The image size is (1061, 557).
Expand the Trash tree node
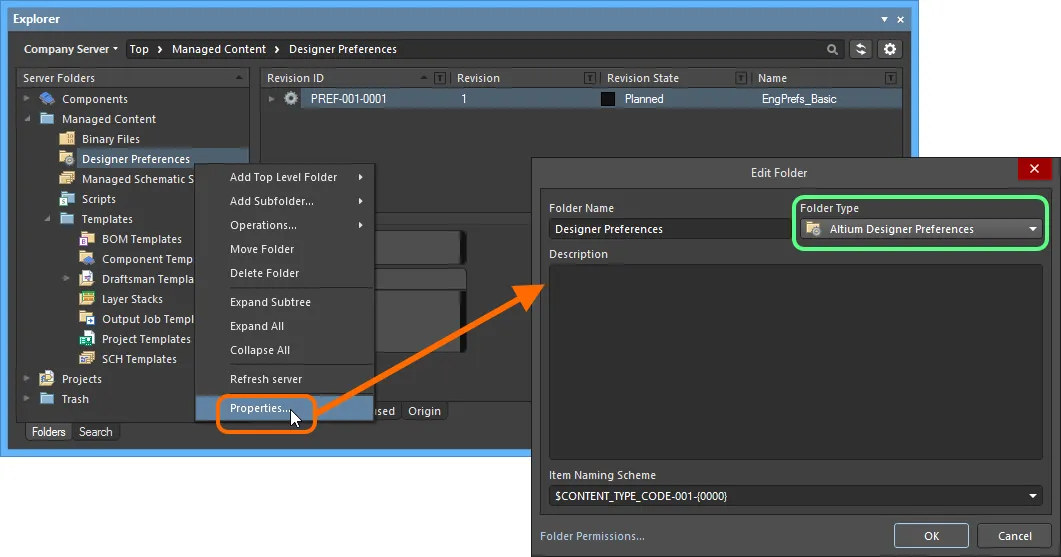pyautogui.click(x=27, y=399)
